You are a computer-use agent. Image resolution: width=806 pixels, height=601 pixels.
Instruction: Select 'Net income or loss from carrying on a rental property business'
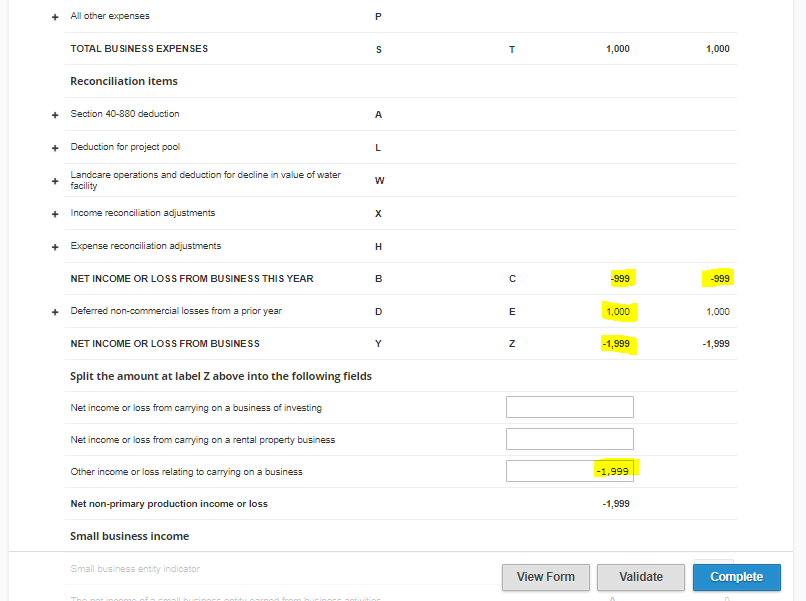click(203, 440)
